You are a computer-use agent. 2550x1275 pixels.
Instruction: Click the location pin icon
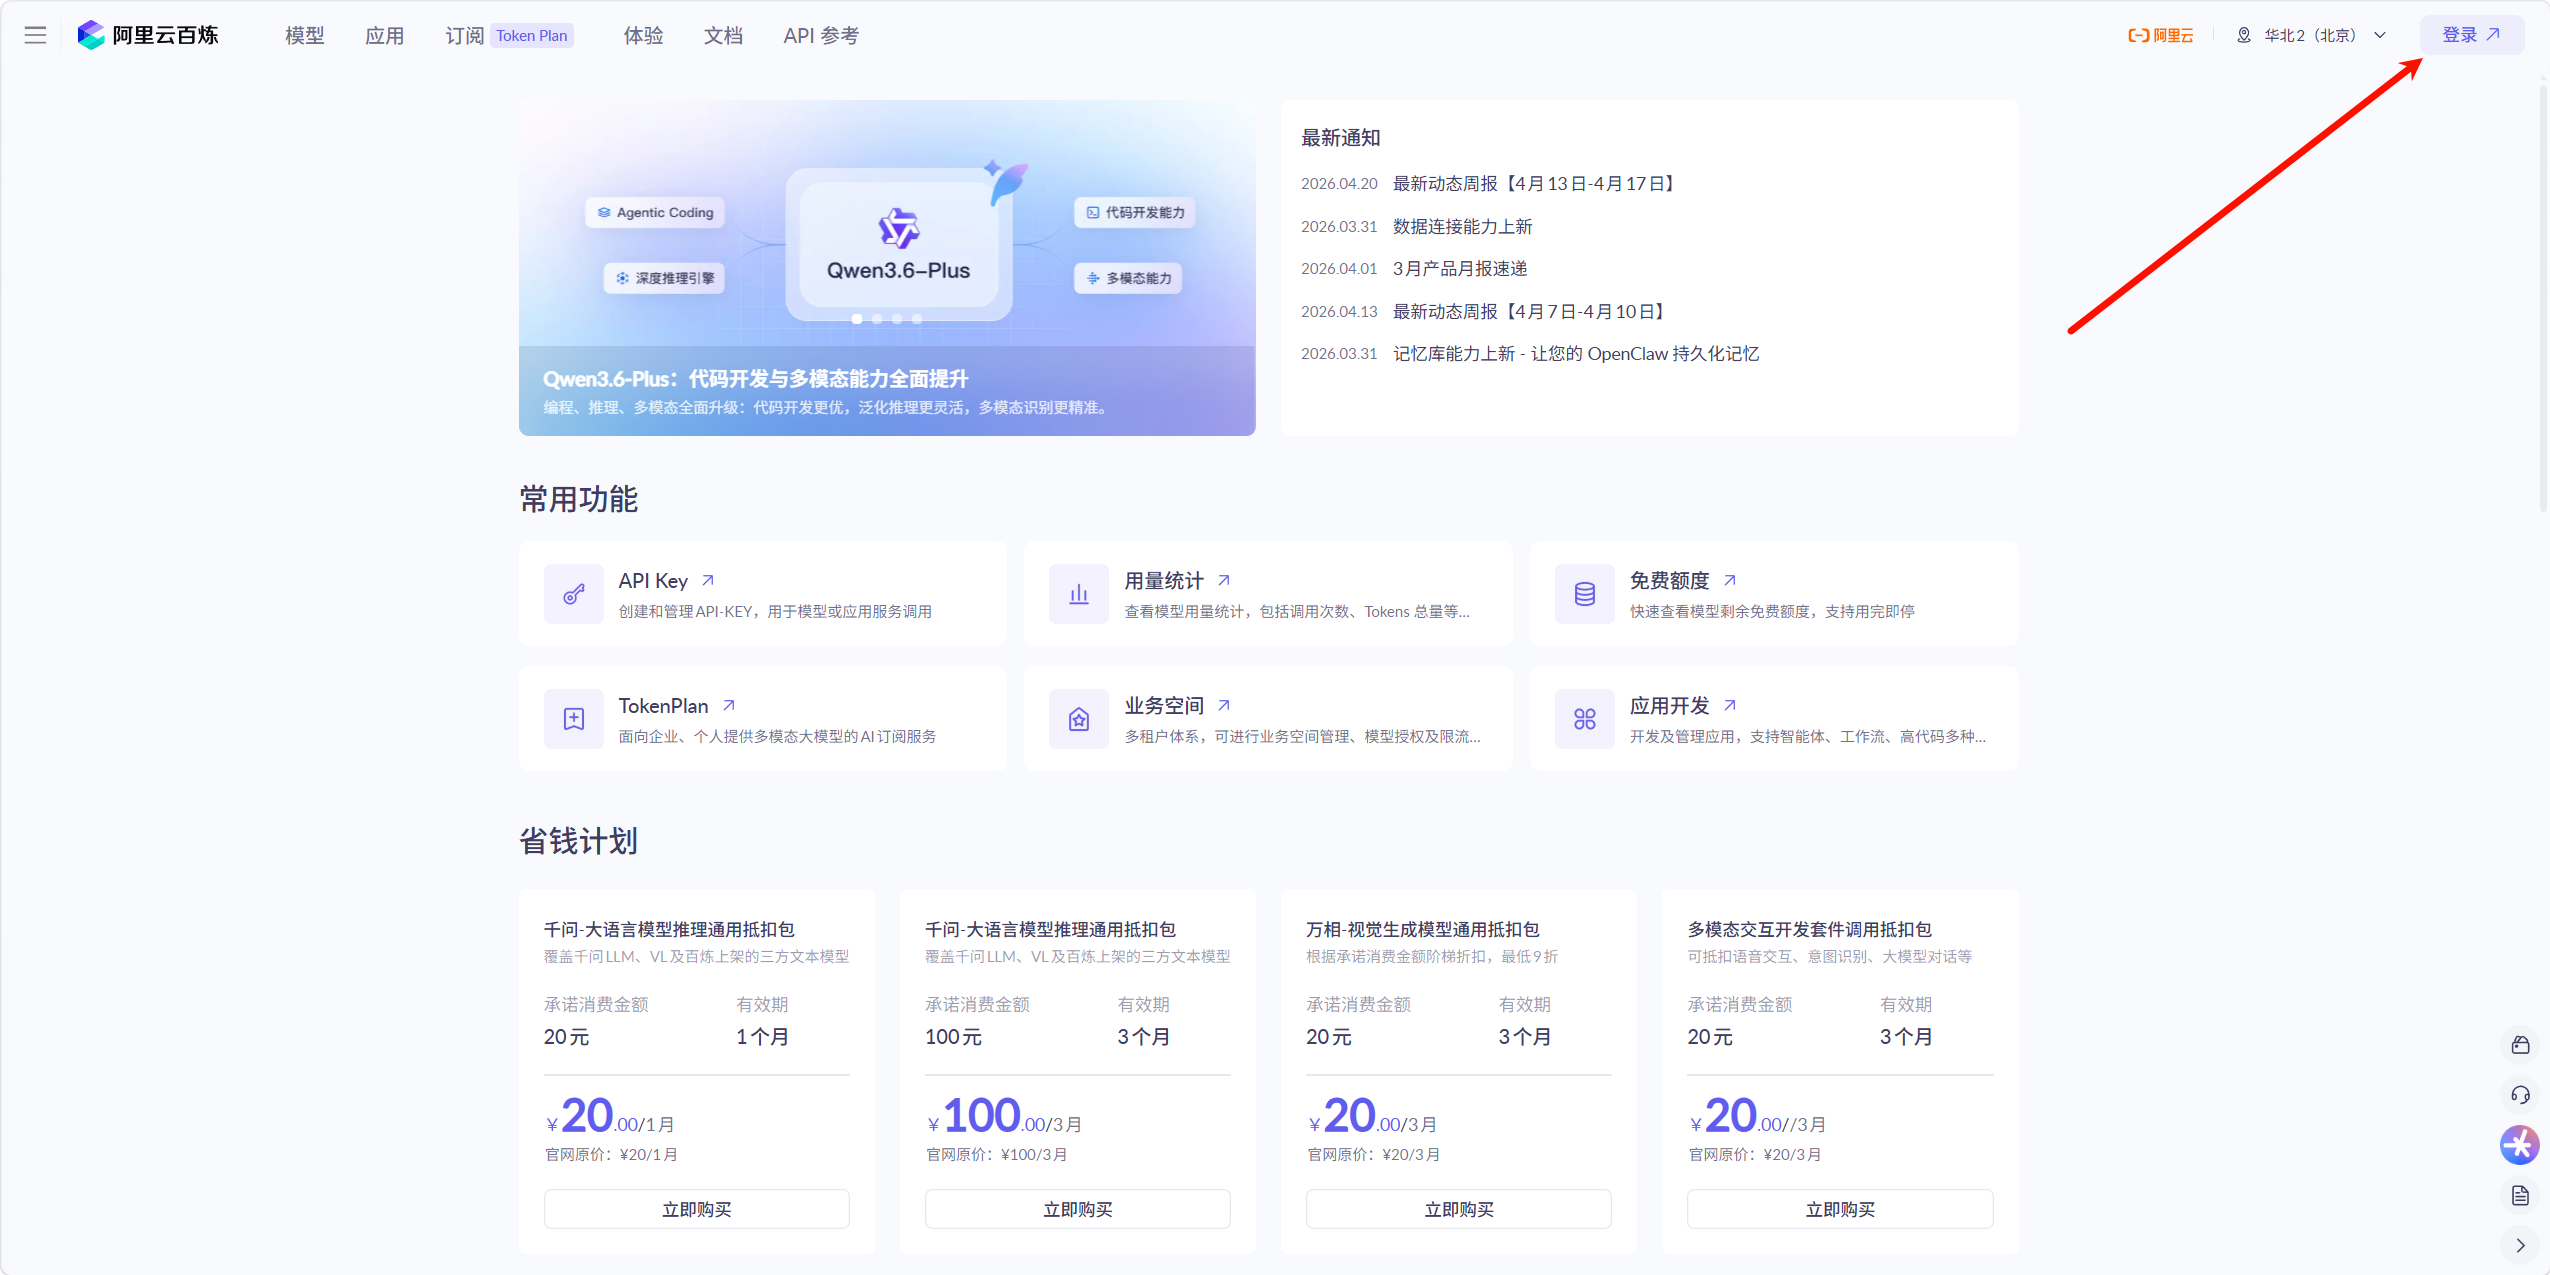click(2244, 35)
